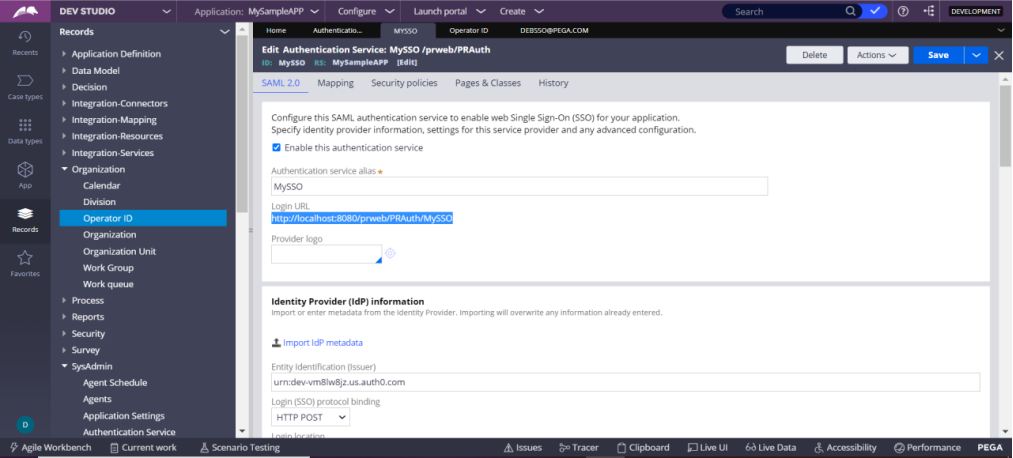Open Current work in footer

(143, 447)
